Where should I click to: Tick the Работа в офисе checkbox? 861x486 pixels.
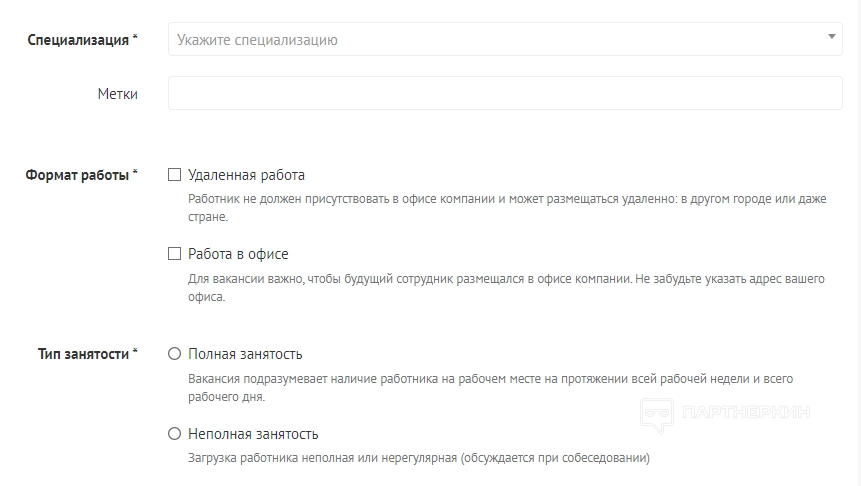(x=175, y=254)
